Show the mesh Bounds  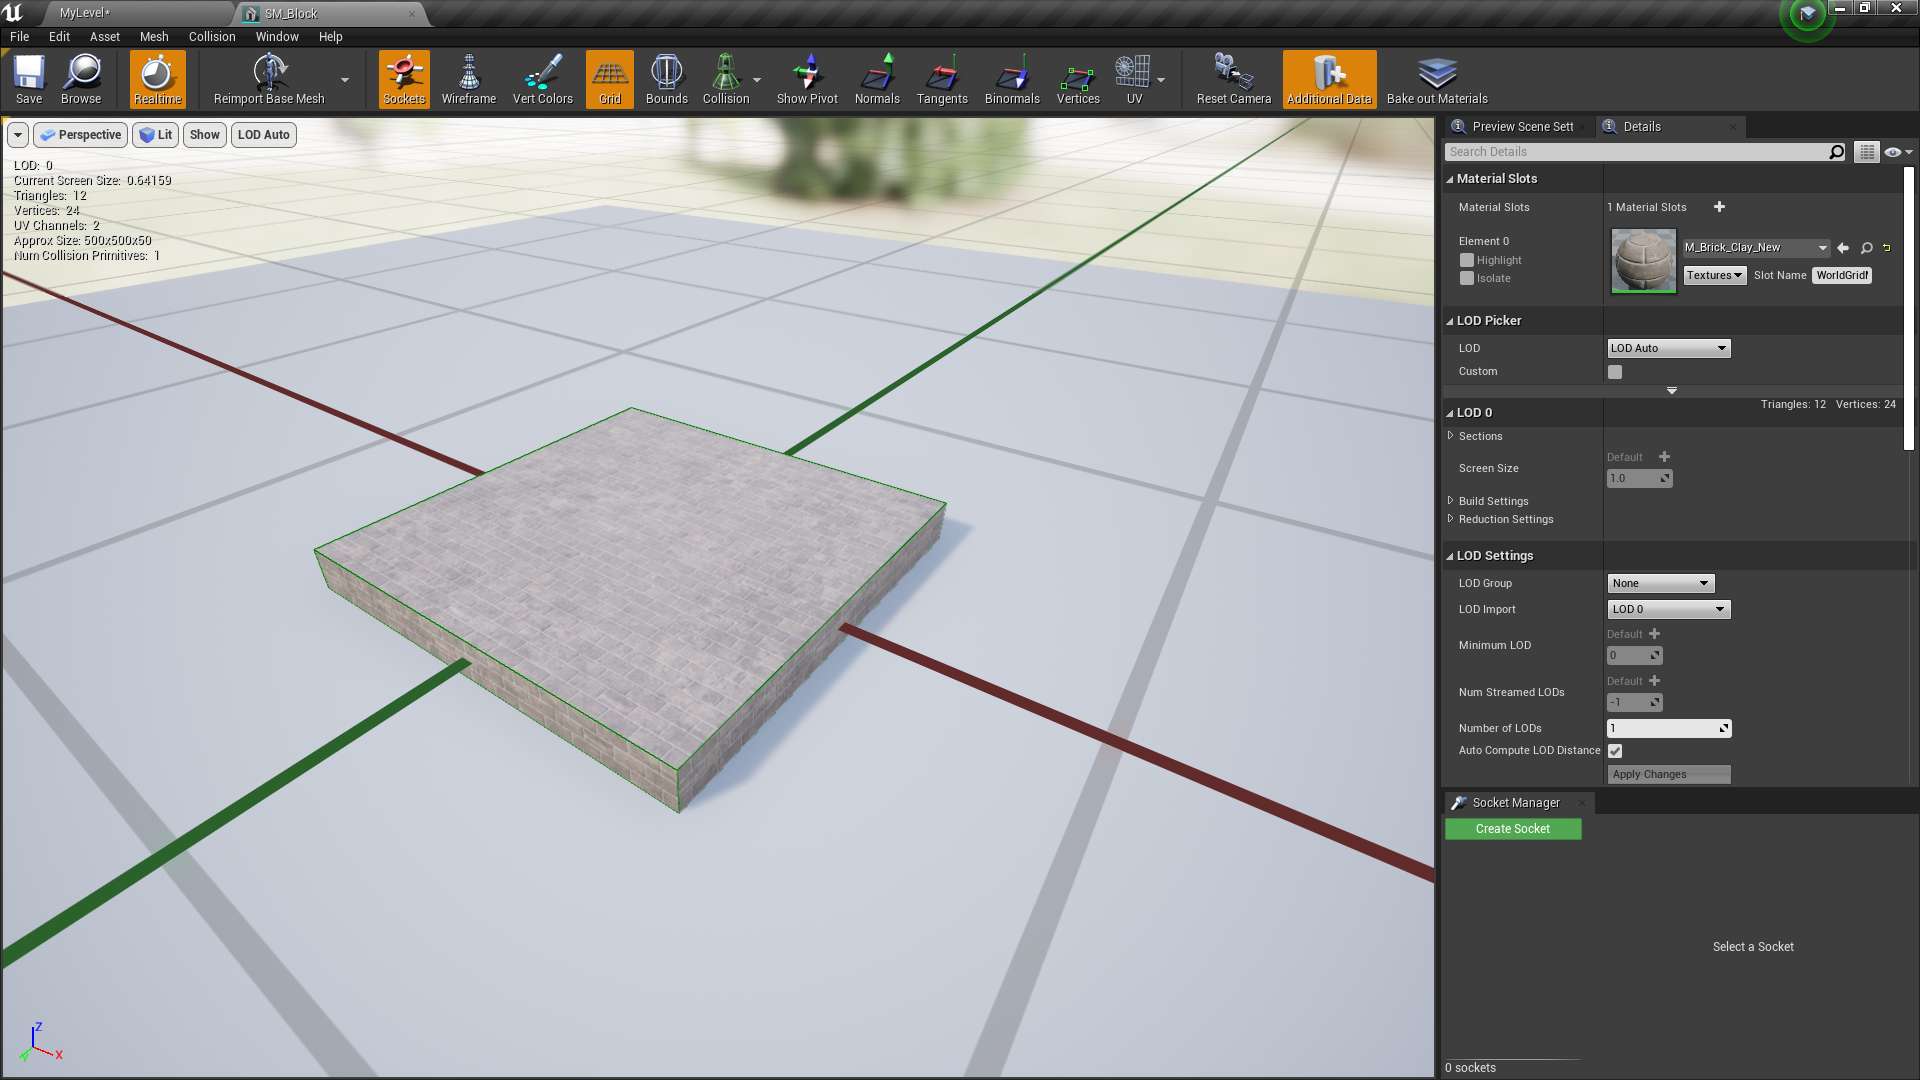pyautogui.click(x=666, y=79)
